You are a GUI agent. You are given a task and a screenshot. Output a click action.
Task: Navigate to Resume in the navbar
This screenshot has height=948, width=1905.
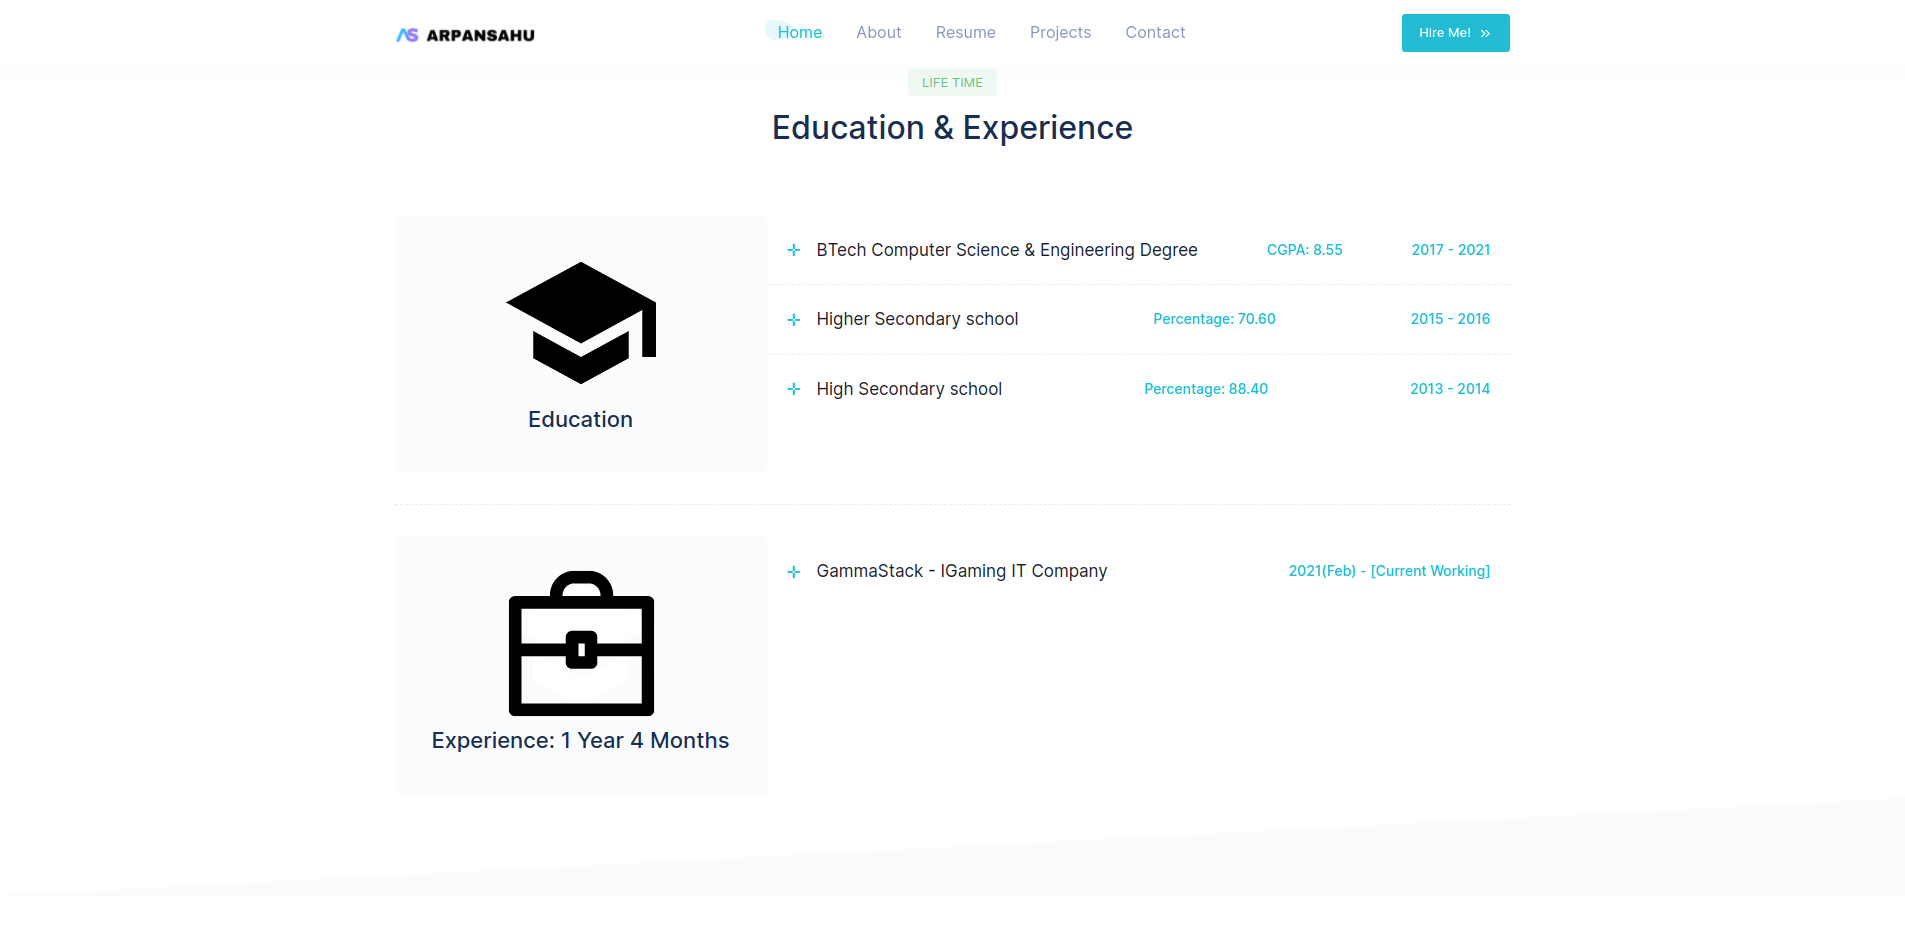pos(965,32)
